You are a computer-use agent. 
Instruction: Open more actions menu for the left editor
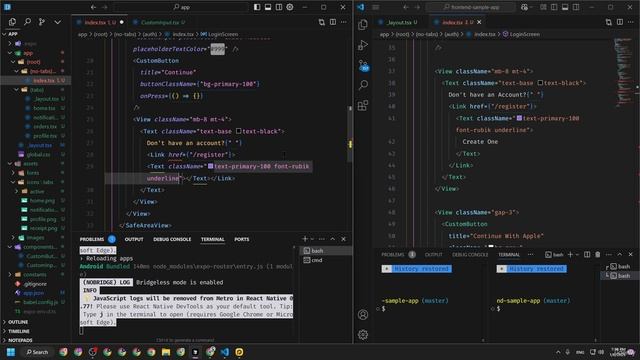[x=344, y=22]
